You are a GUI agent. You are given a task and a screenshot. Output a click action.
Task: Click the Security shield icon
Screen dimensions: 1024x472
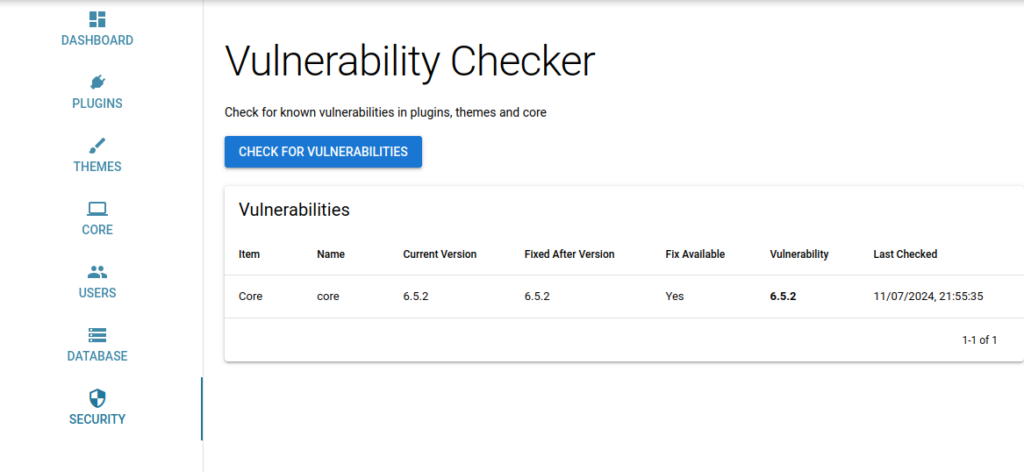coord(97,398)
